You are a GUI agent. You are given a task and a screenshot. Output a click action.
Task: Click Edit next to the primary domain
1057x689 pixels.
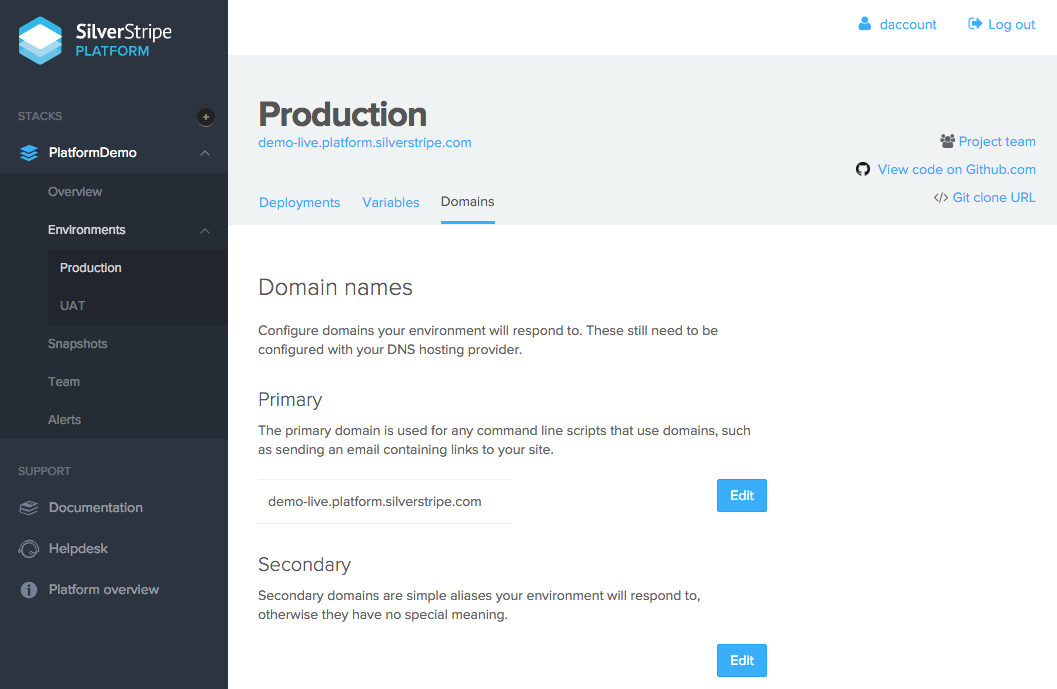click(741, 495)
